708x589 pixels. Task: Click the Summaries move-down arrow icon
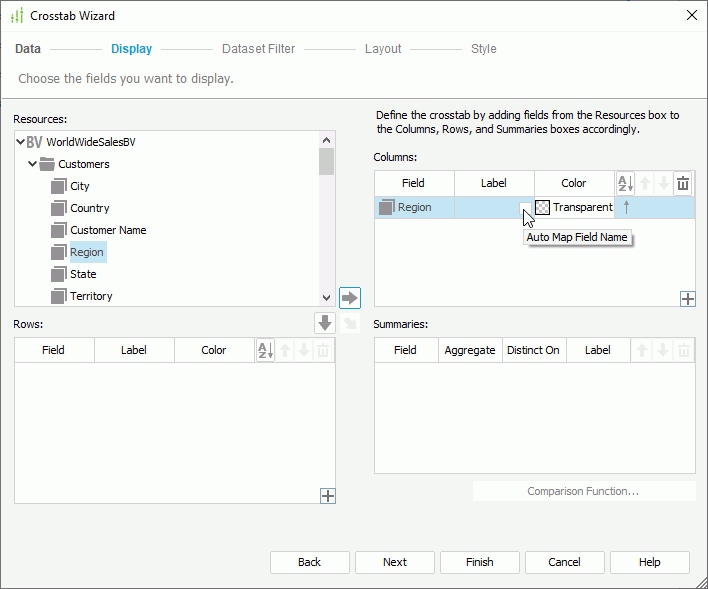click(x=663, y=350)
